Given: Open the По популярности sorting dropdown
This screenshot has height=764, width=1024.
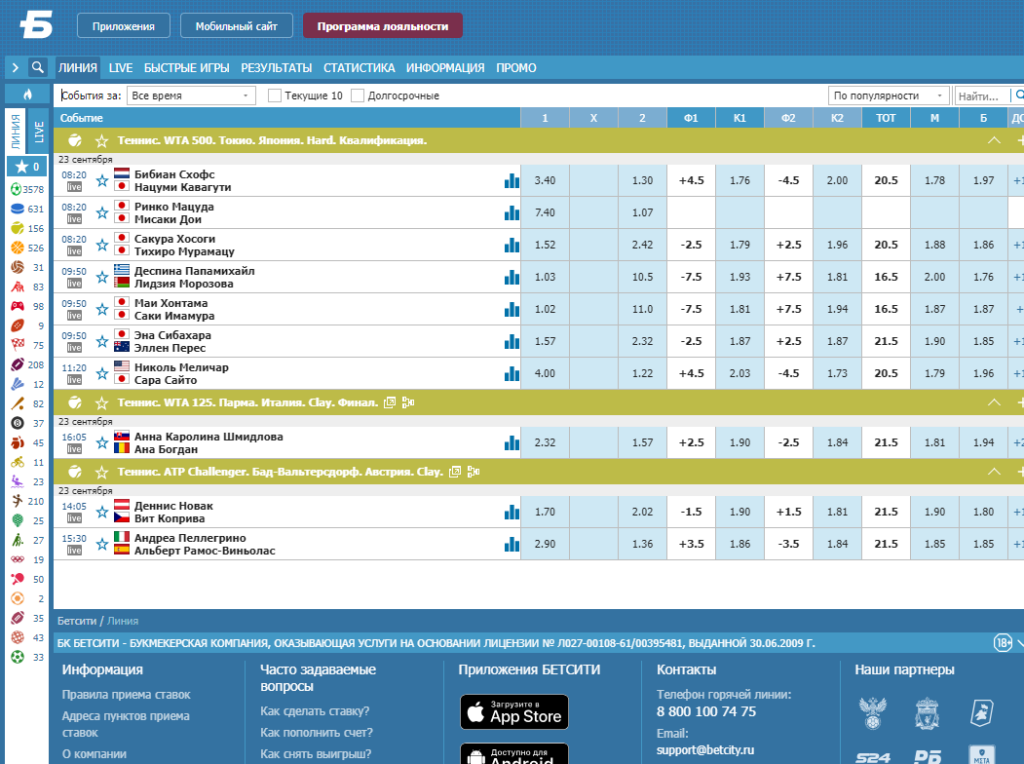Looking at the screenshot, I should tap(888, 95).
